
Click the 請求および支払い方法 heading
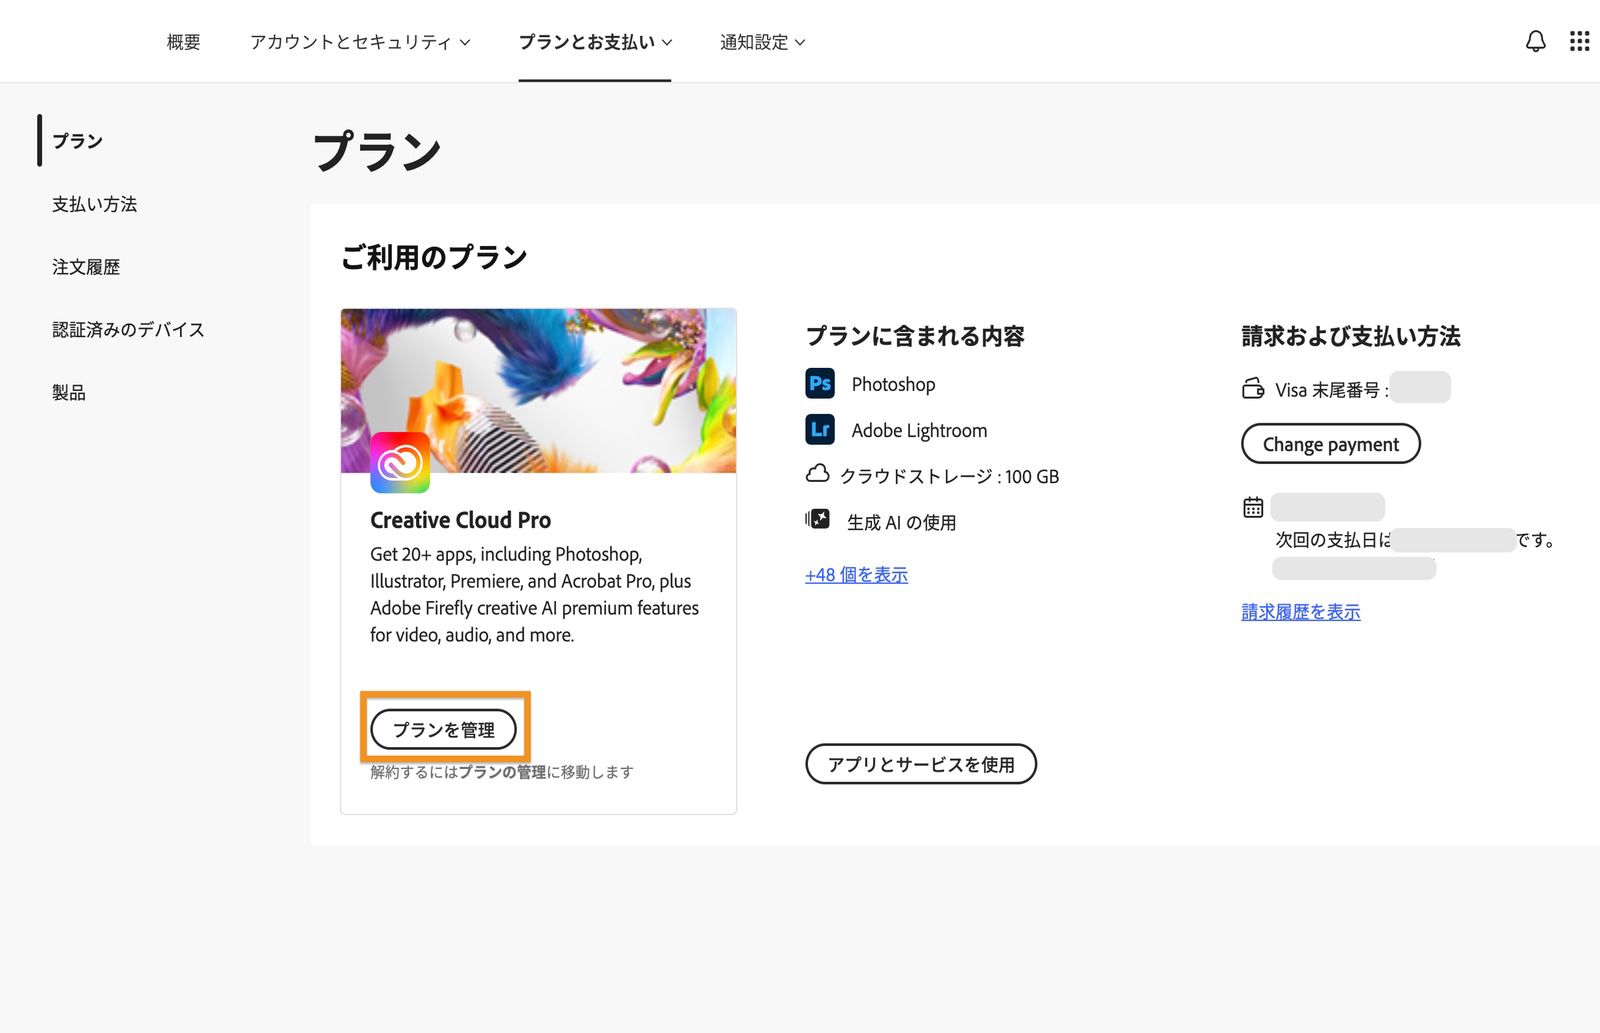[x=1351, y=336]
